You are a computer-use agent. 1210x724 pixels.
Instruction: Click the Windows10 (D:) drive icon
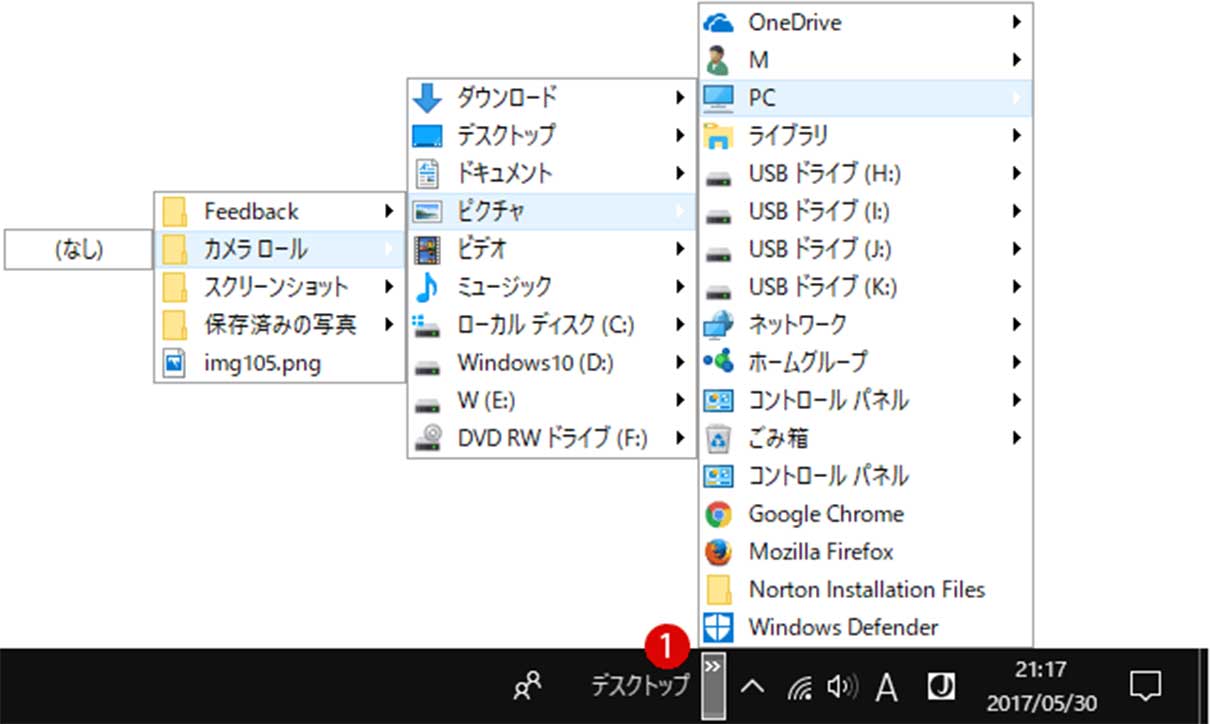pos(427,366)
